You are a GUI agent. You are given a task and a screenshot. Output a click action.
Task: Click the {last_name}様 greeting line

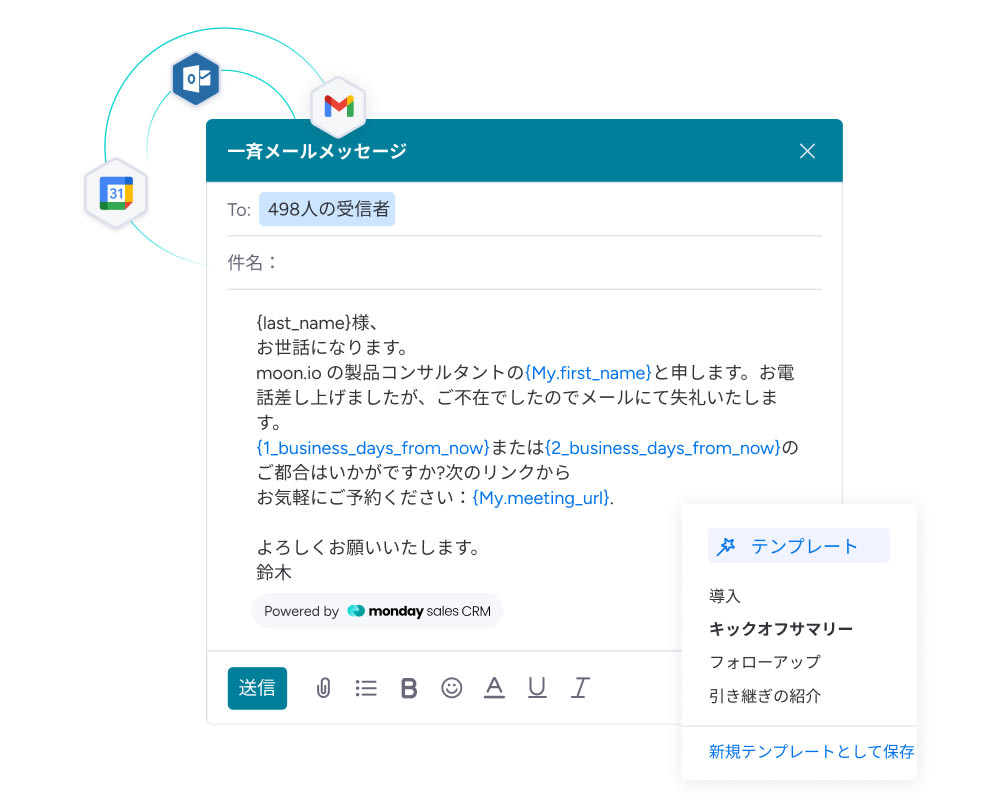point(317,323)
